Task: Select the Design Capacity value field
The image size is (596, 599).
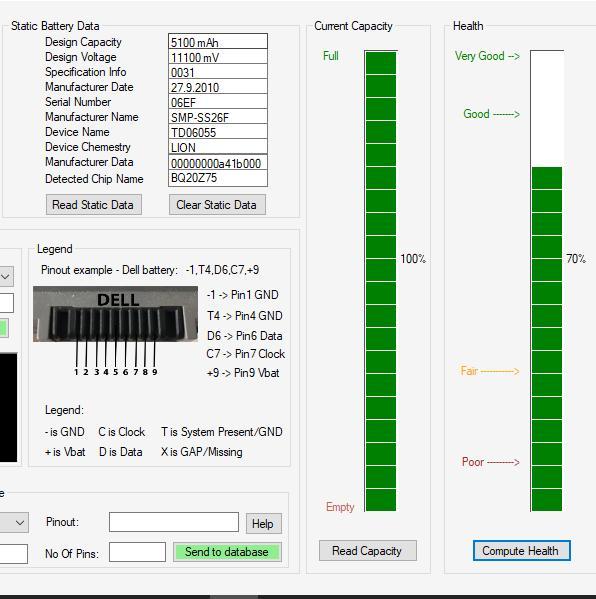Action: [x=218, y=41]
